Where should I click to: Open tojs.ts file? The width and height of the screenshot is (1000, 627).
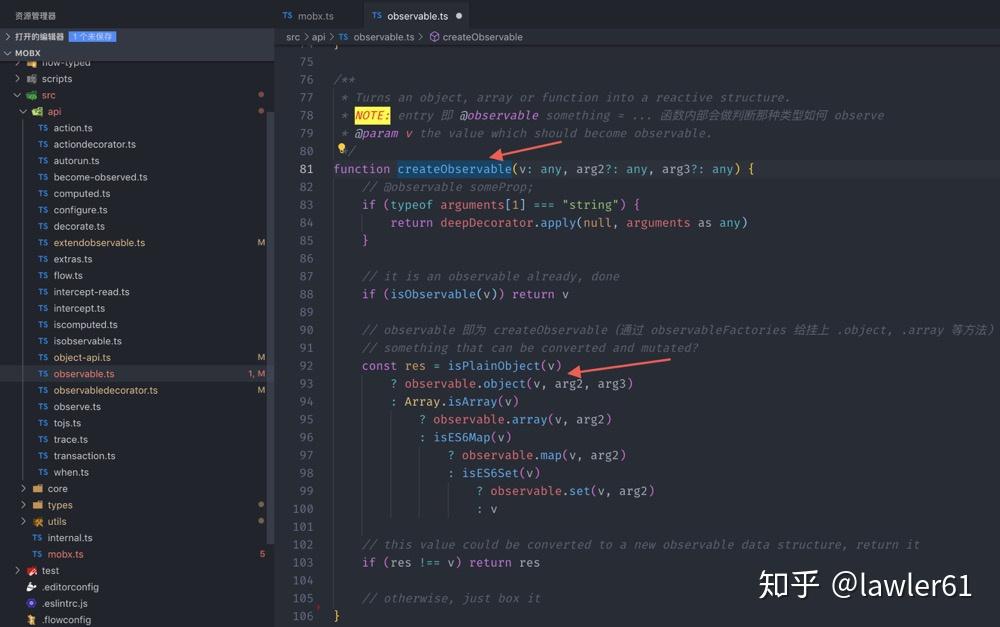click(67, 423)
